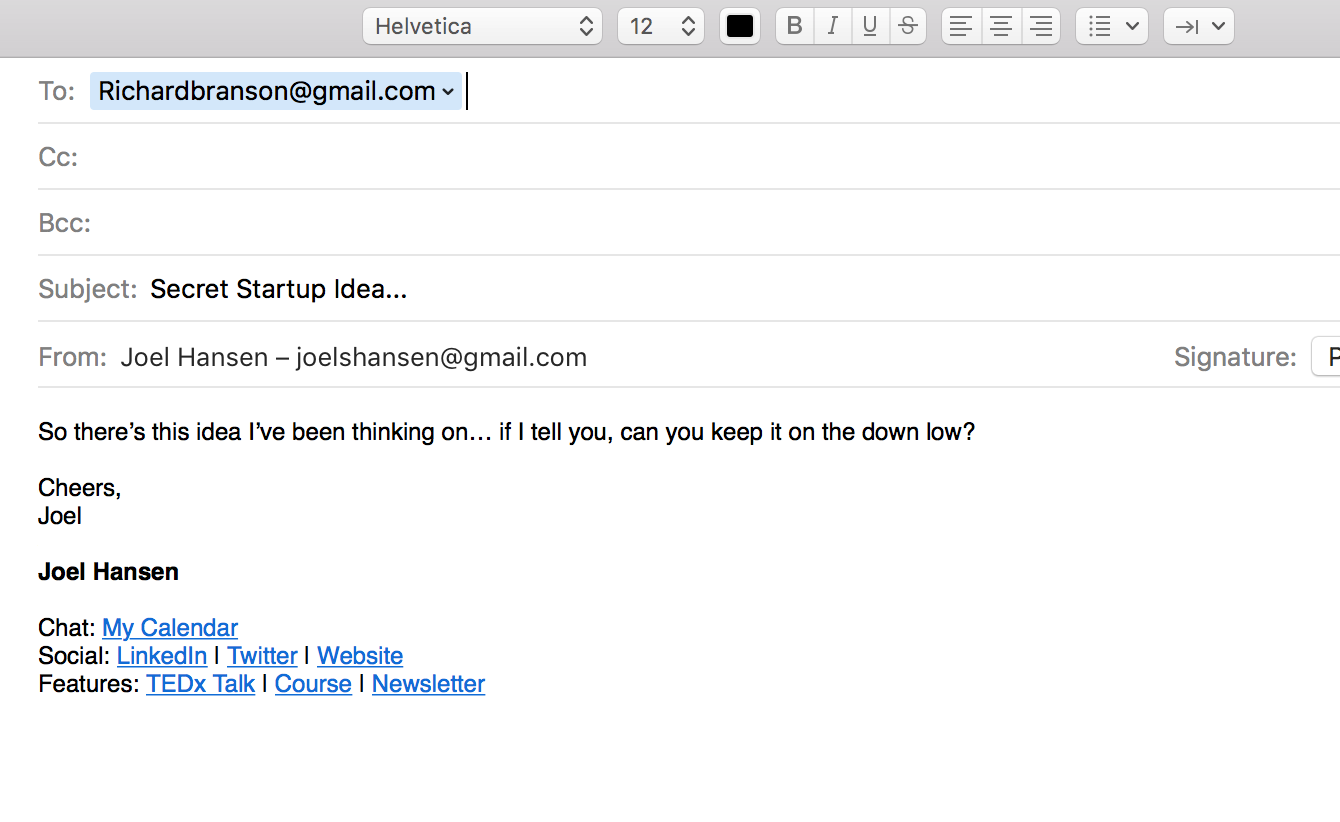Screen dimensions: 1340x822
Task: Open the Signature popup menu
Action: (x=1325, y=357)
